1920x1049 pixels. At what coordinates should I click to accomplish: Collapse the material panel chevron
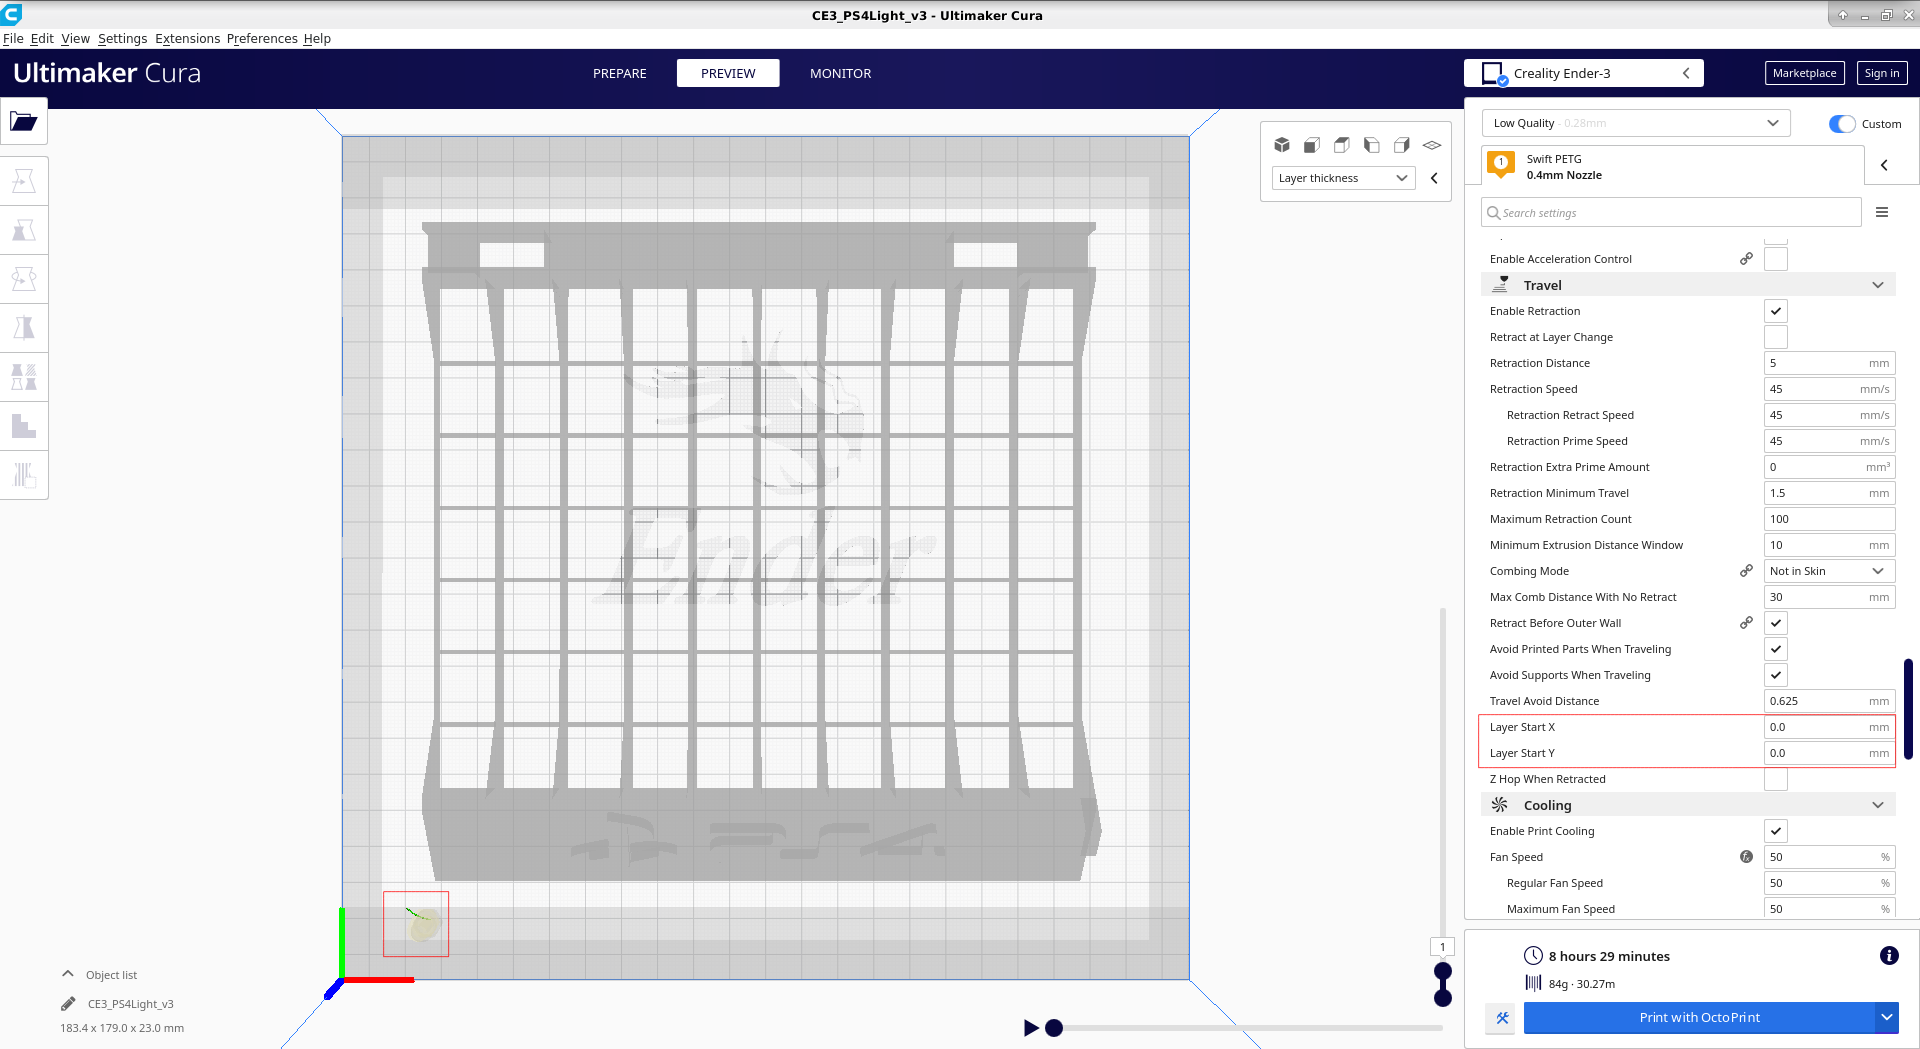tap(1884, 165)
